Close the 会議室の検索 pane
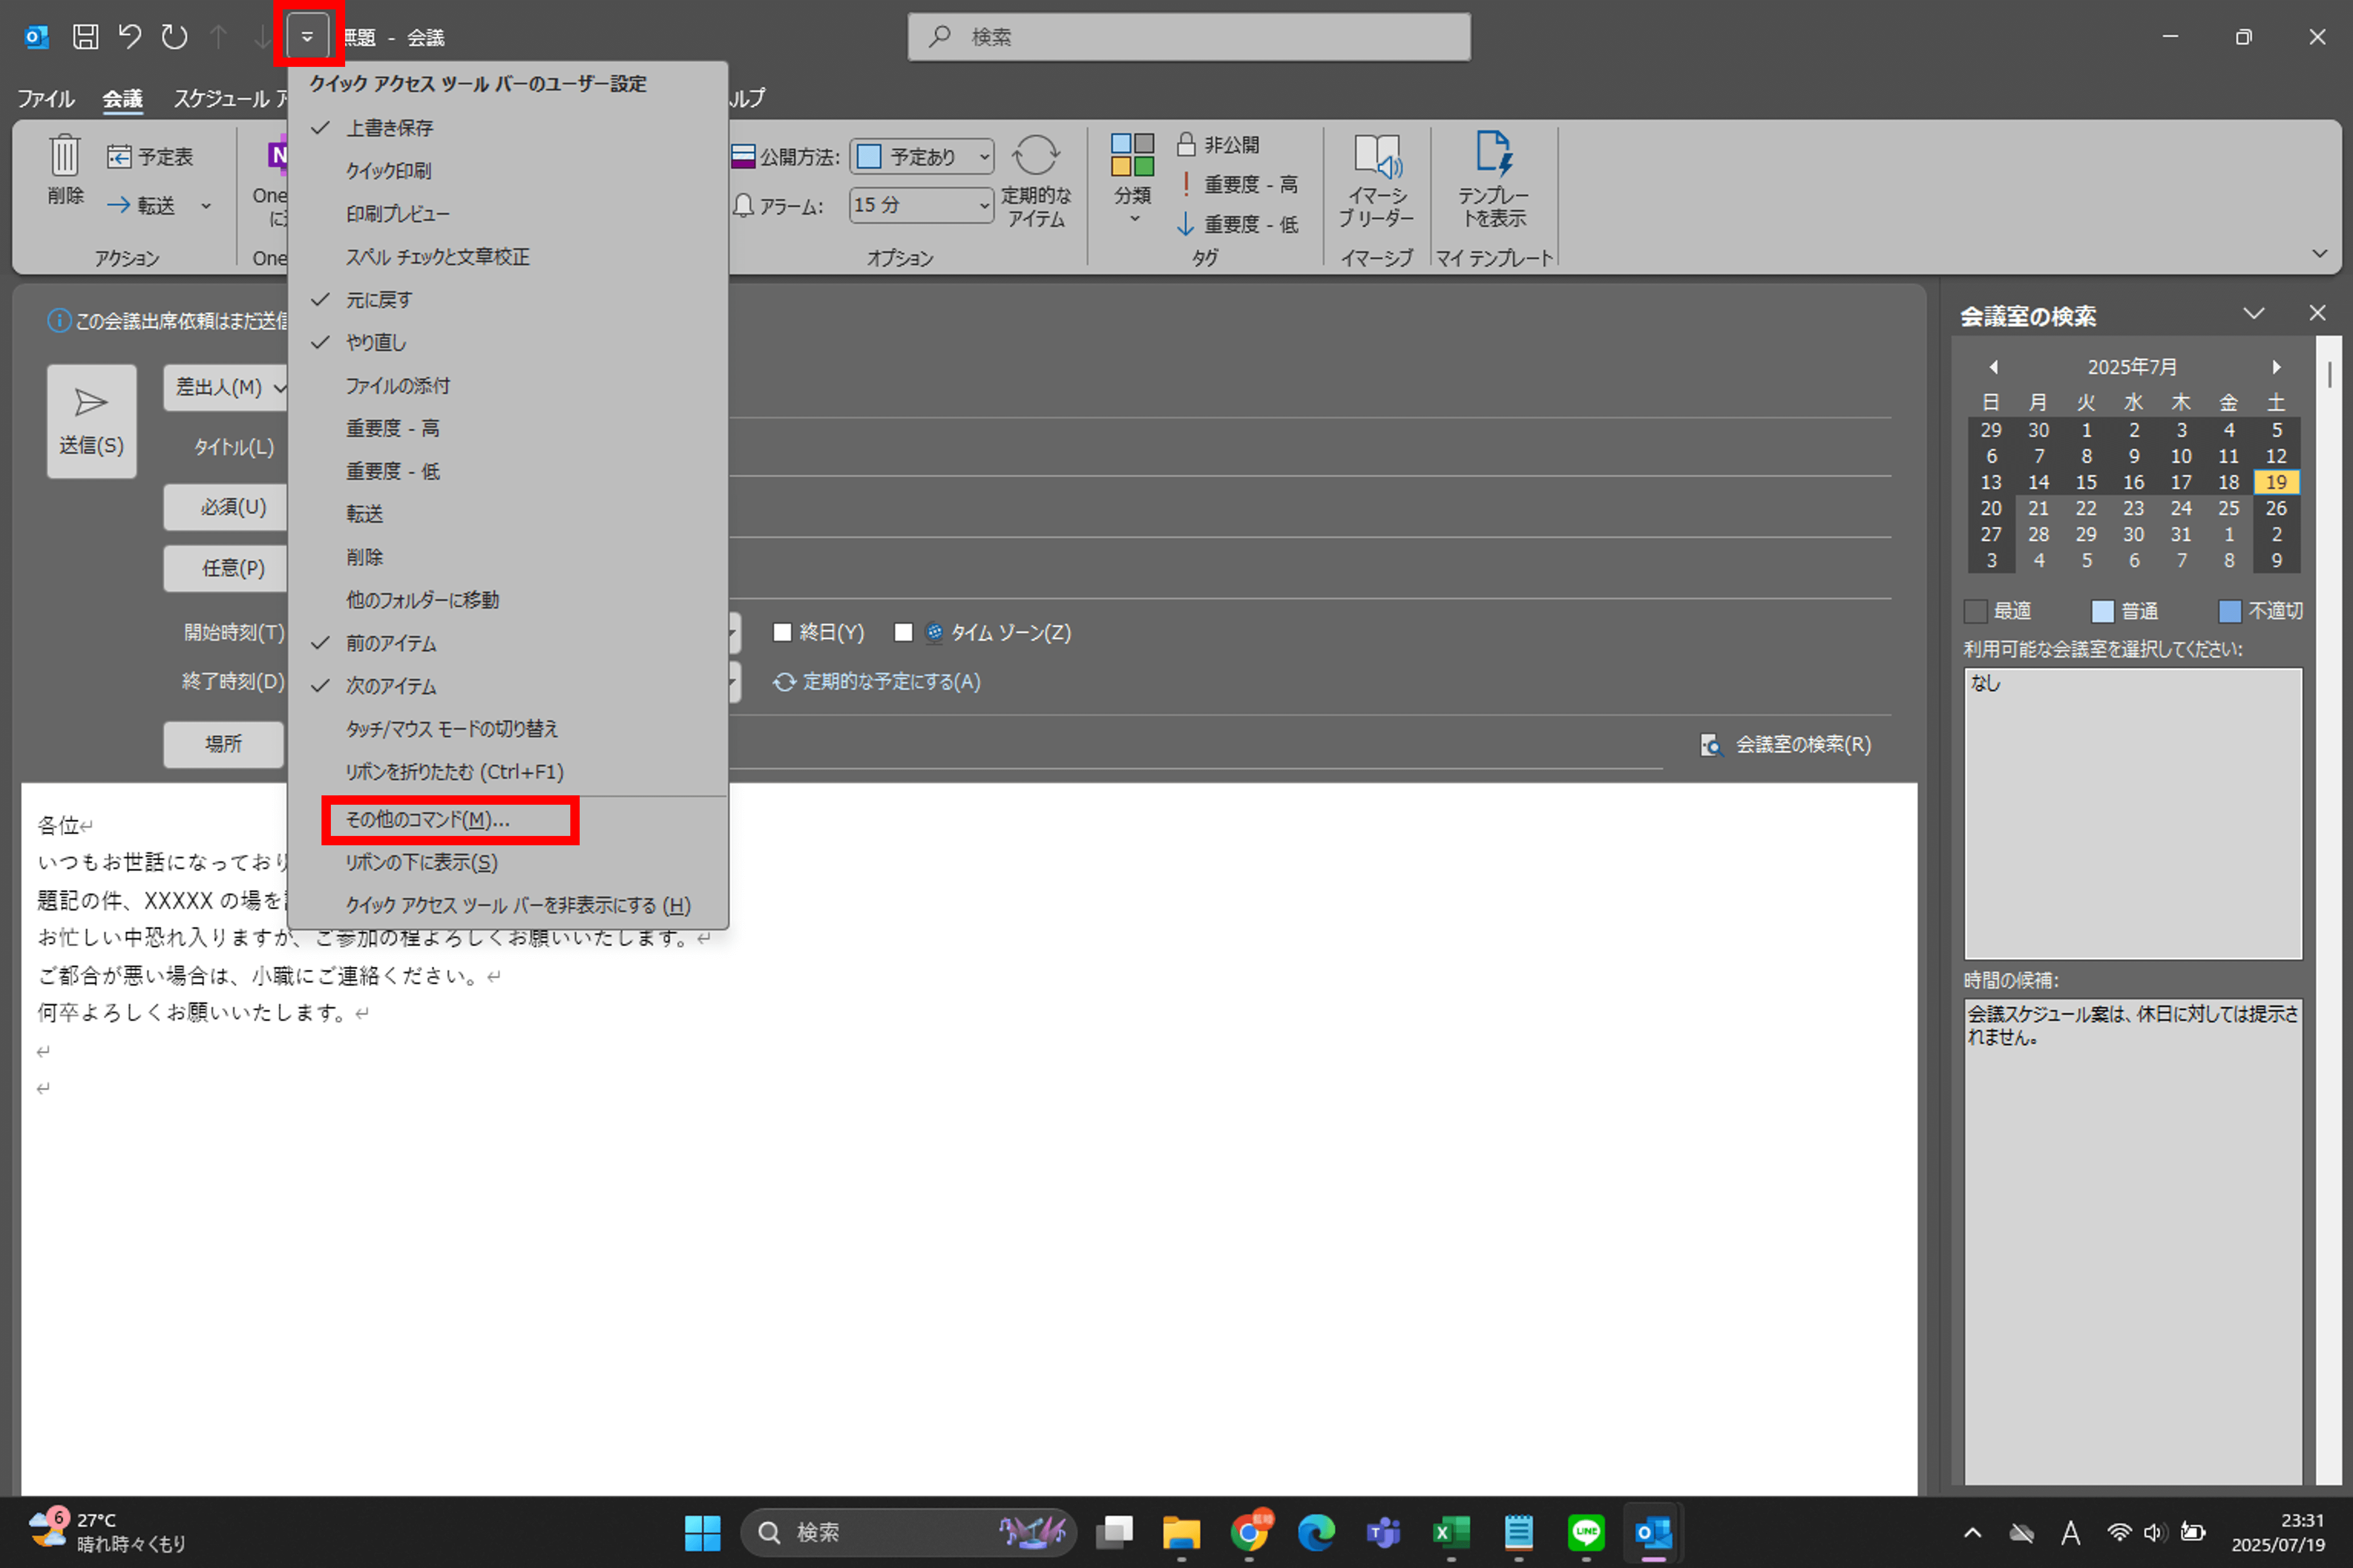The image size is (2353, 1568). (2317, 313)
